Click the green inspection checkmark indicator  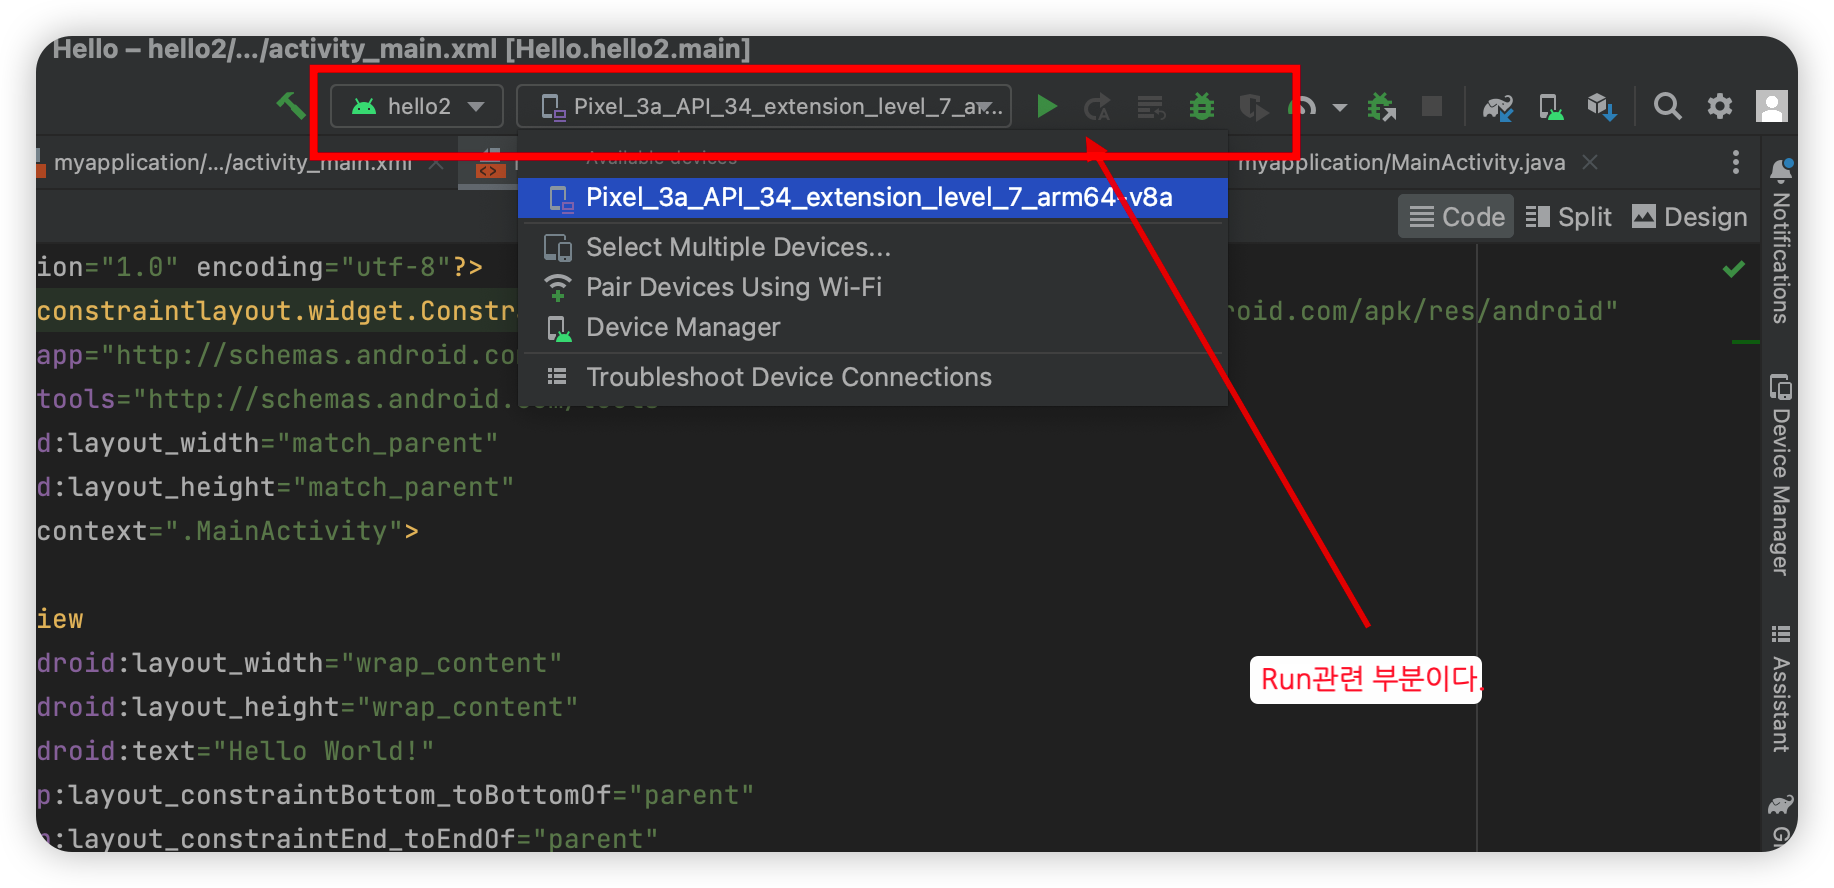(x=1734, y=268)
